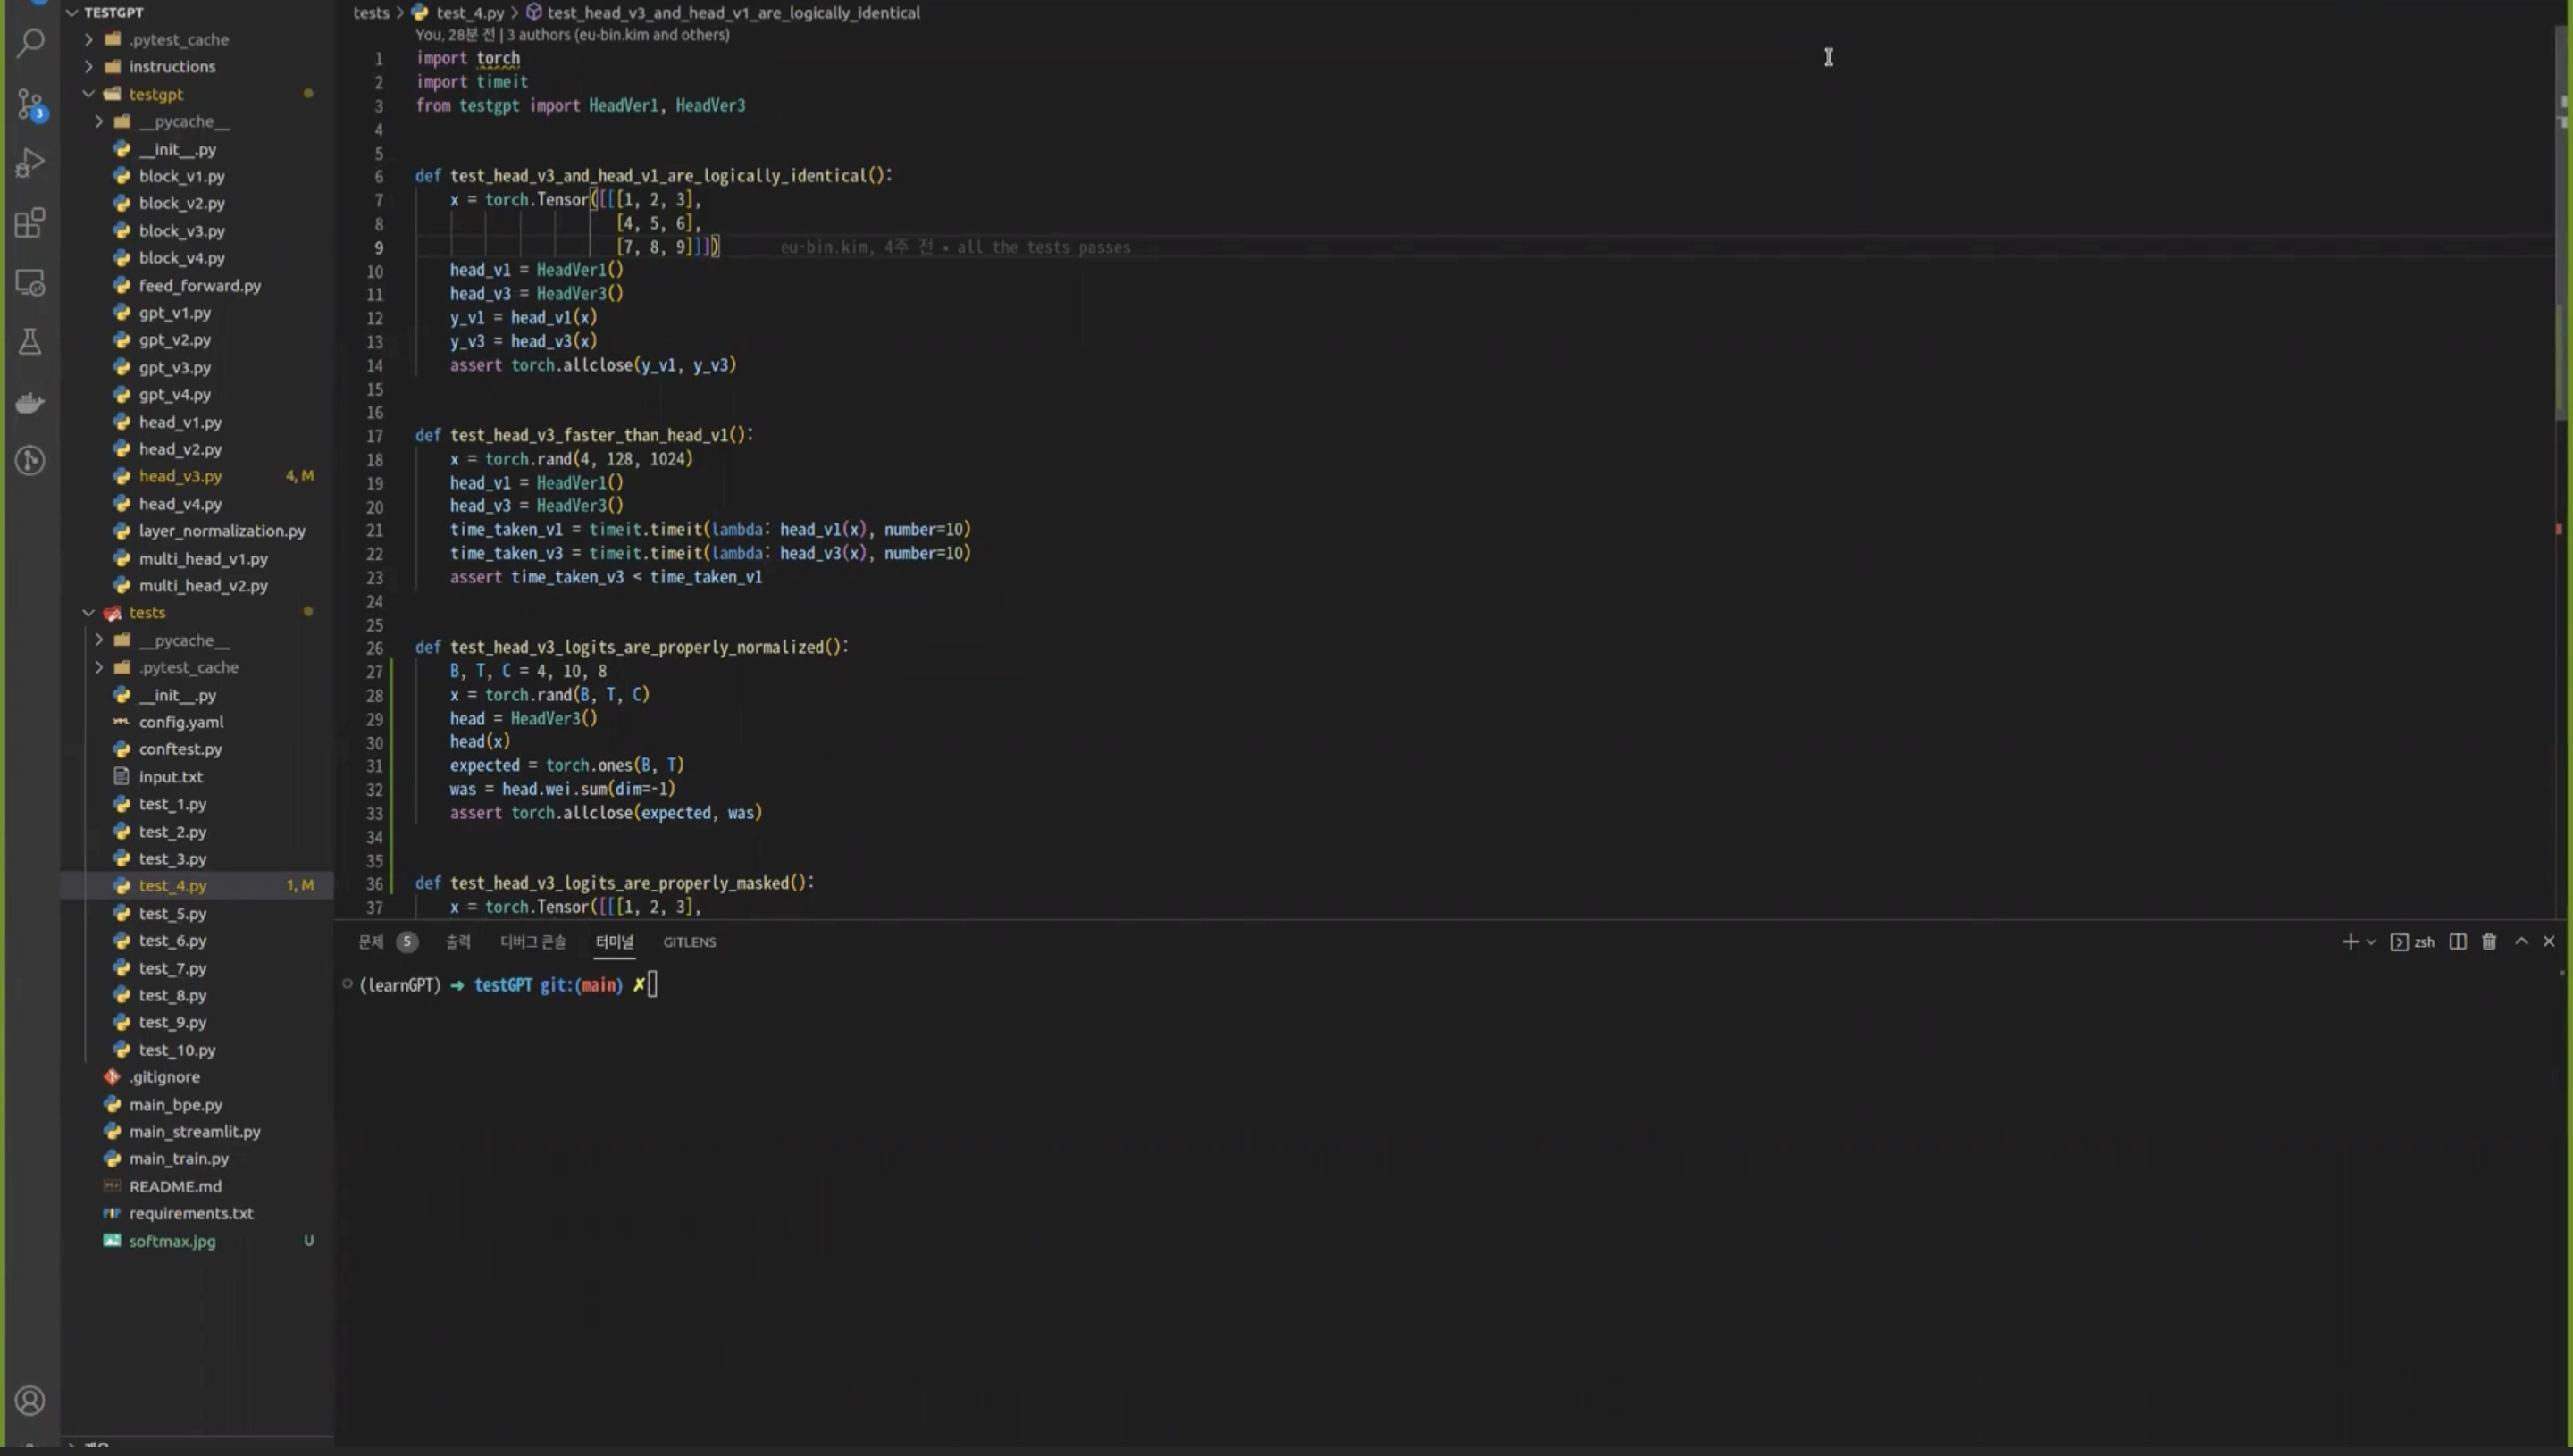Expand __pycache__ under tests folder
Screen dimensions: 2573x1456
tap(99, 640)
